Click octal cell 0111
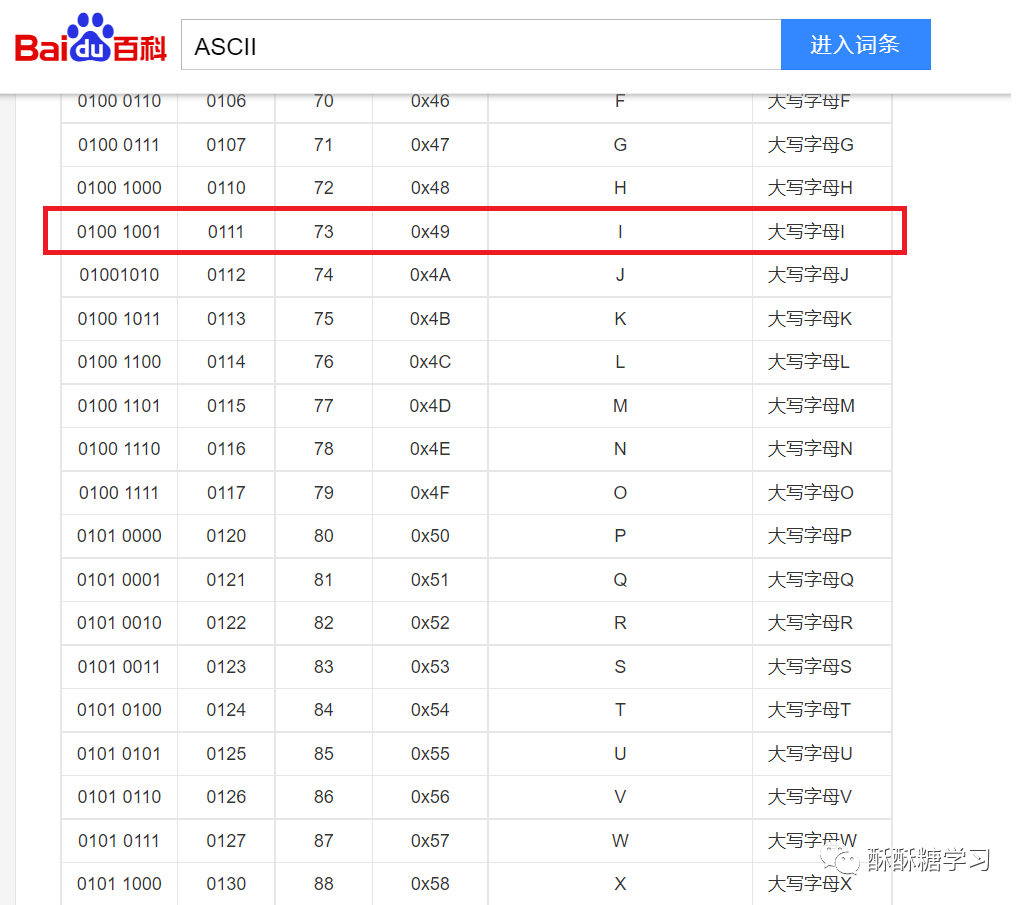The width and height of the screenshot is (1025, 905). point(226,231)
